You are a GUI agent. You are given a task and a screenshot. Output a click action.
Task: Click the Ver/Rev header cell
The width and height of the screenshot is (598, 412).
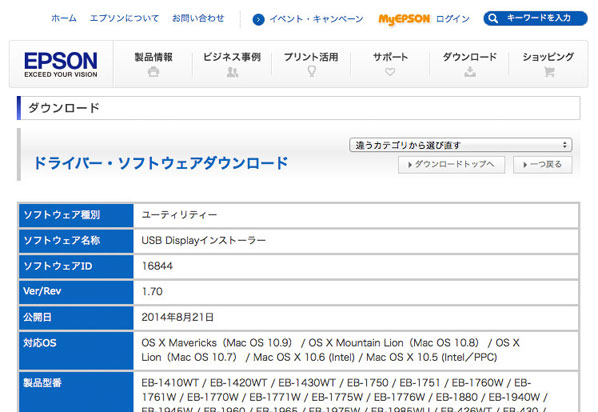pyautogui.click(x=76, y=292)
